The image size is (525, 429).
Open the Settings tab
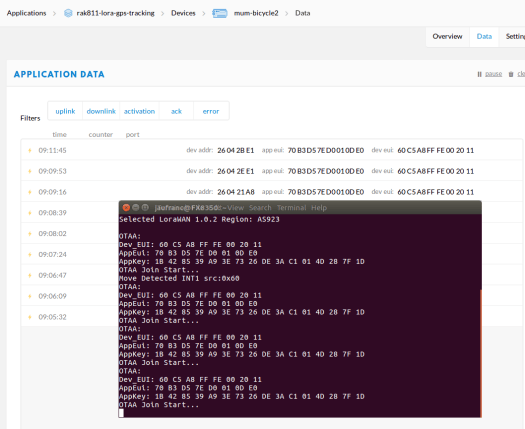[515, 37]
